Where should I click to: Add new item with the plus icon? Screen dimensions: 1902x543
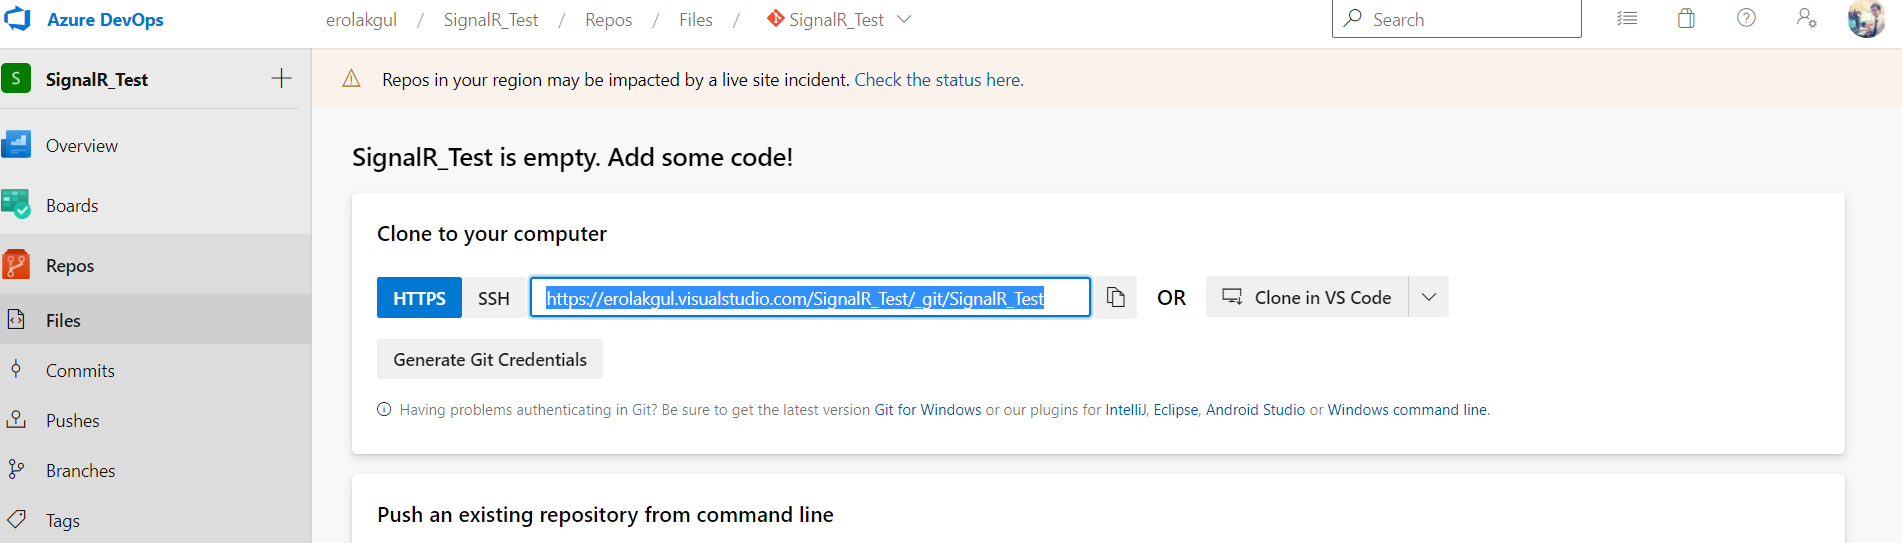[282, 79]
